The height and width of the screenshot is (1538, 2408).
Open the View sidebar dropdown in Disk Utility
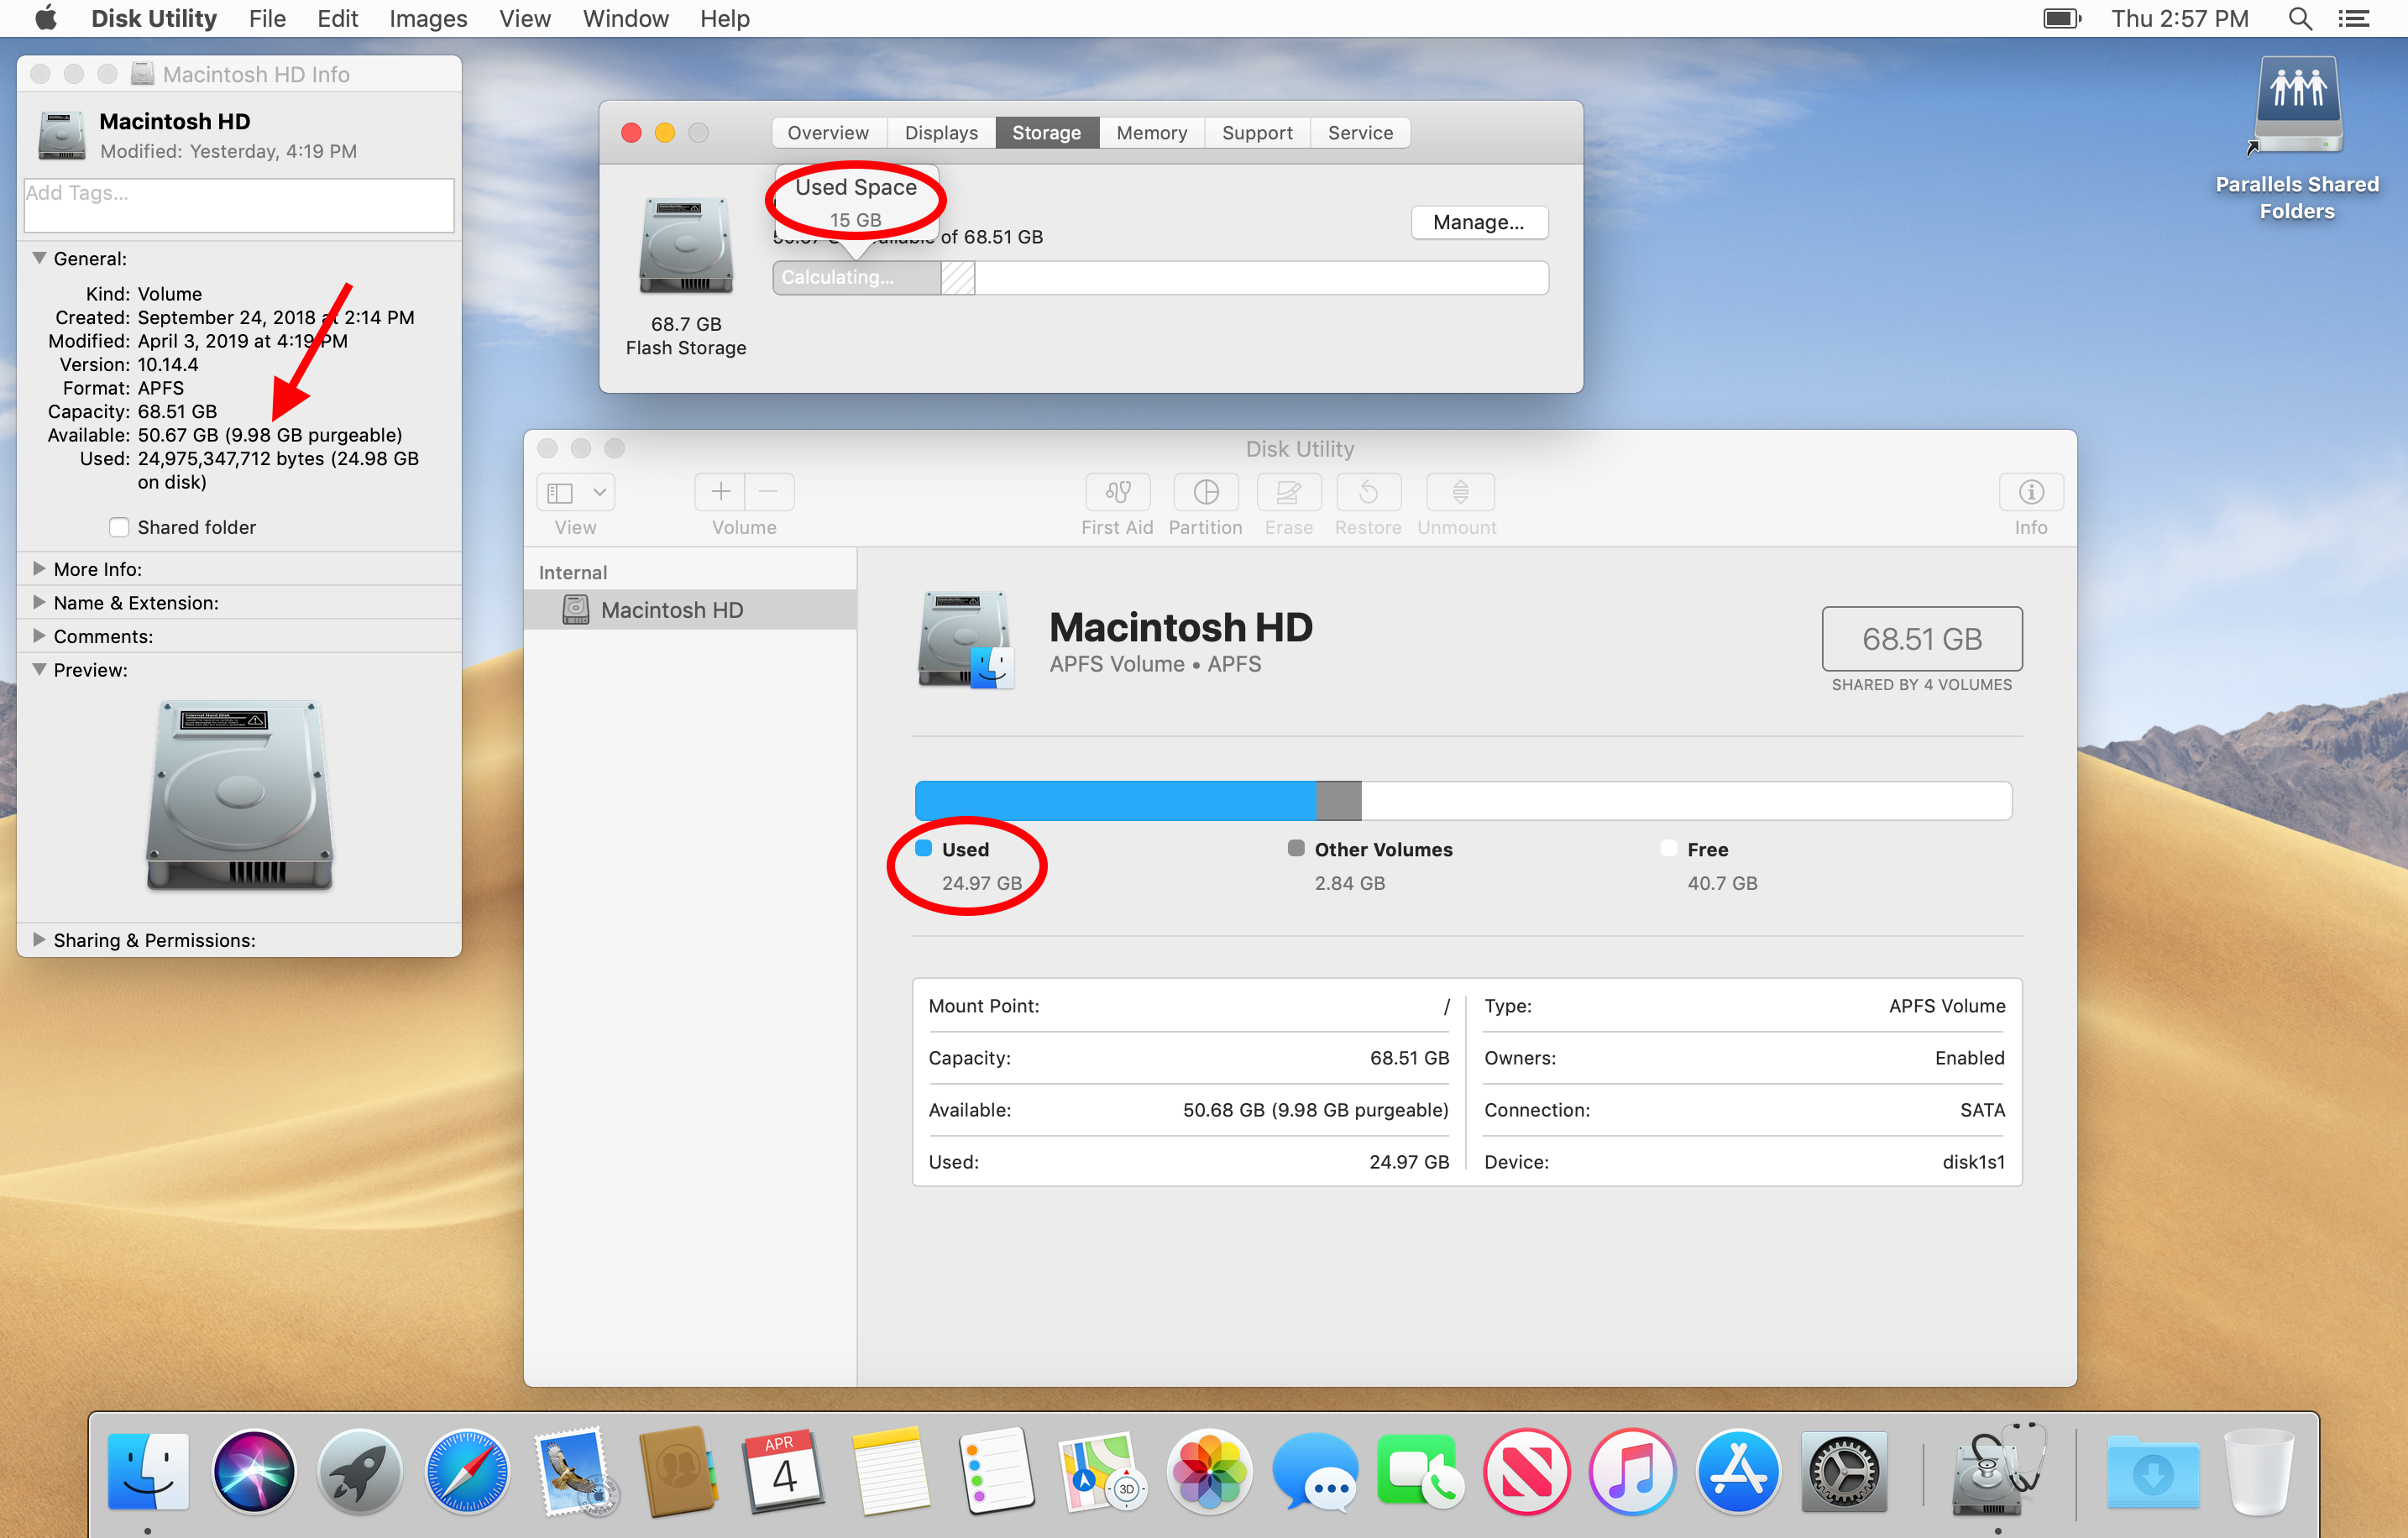[576, 492]
